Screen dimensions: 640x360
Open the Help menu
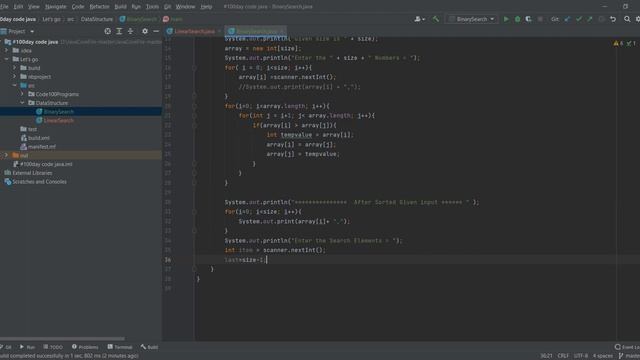(x=206, y=7)
